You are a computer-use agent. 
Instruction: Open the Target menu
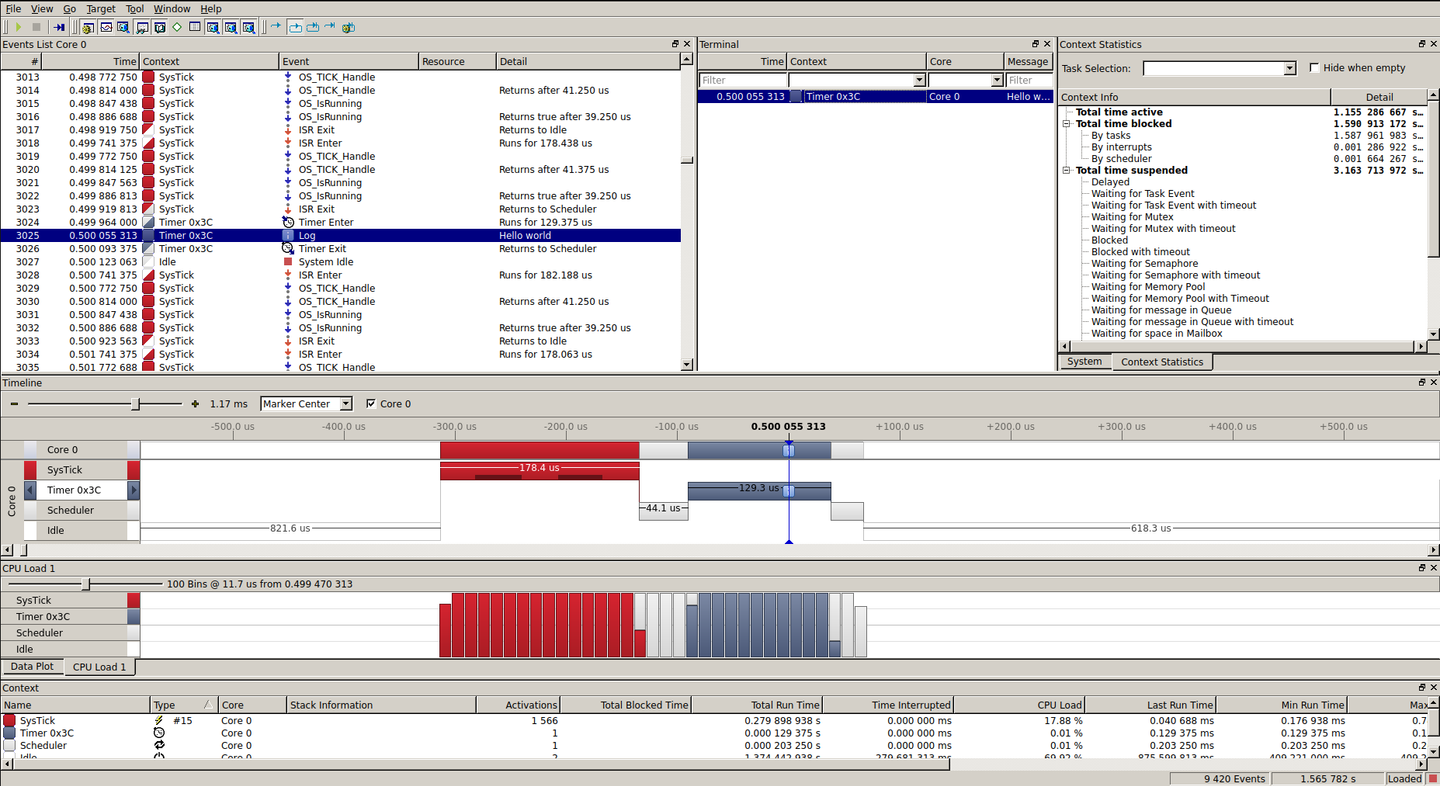pos(100,9)
